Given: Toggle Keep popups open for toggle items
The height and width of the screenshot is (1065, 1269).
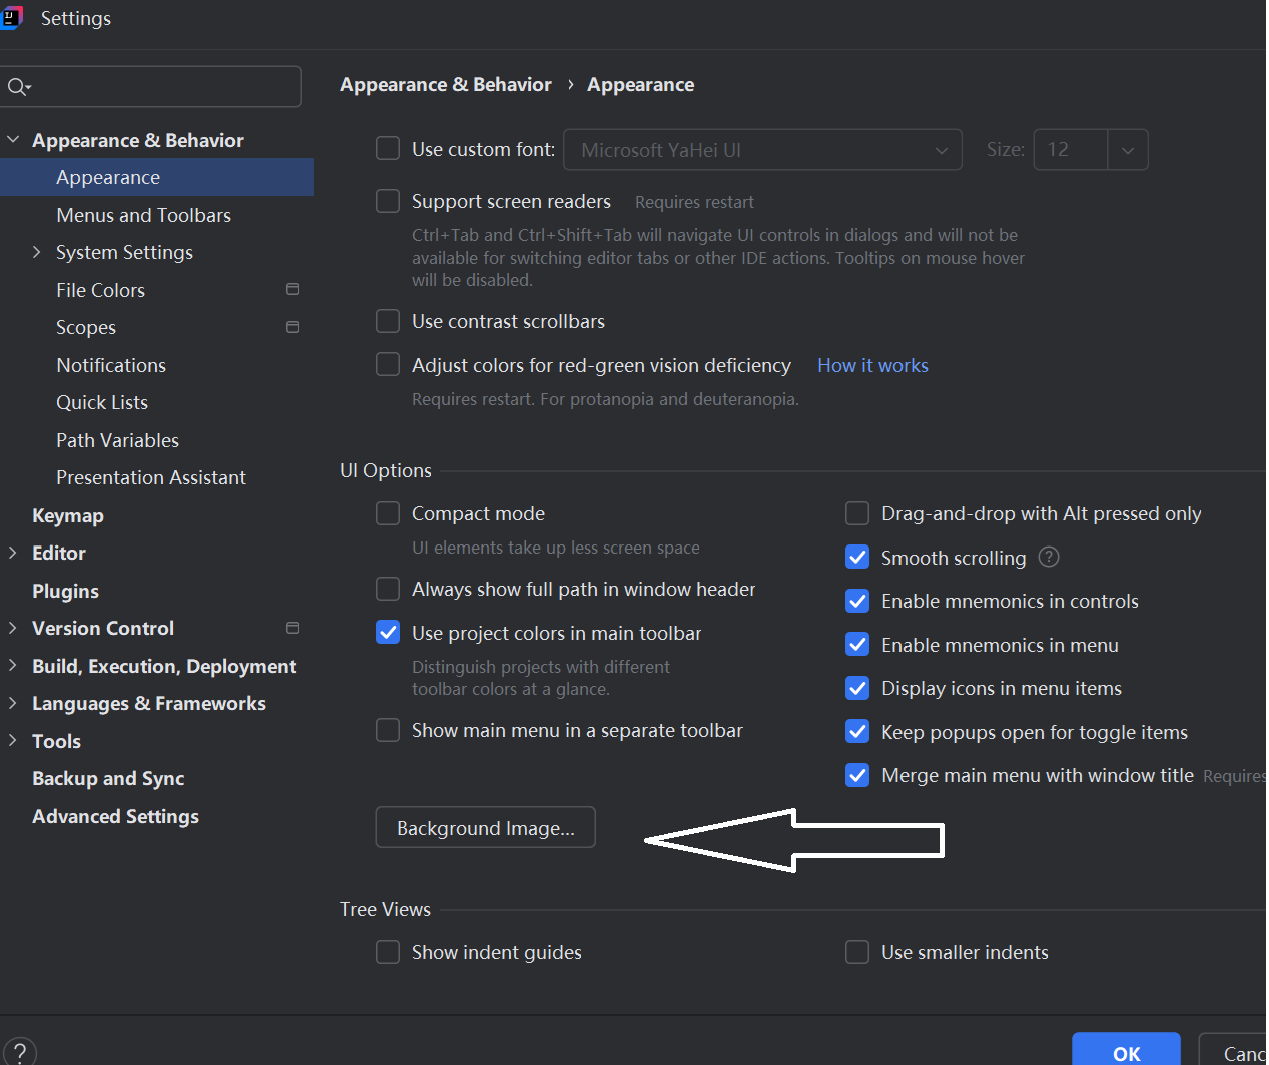Looking at the screenshot, I should [x=857, y=731].
